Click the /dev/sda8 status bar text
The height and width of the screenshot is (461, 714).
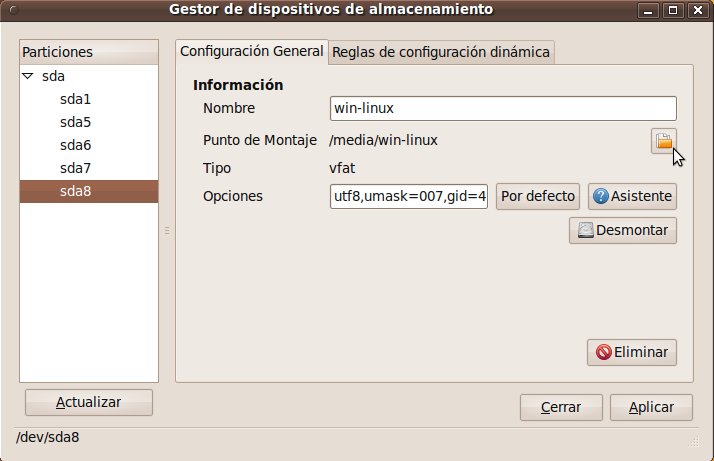coord(48,437)
